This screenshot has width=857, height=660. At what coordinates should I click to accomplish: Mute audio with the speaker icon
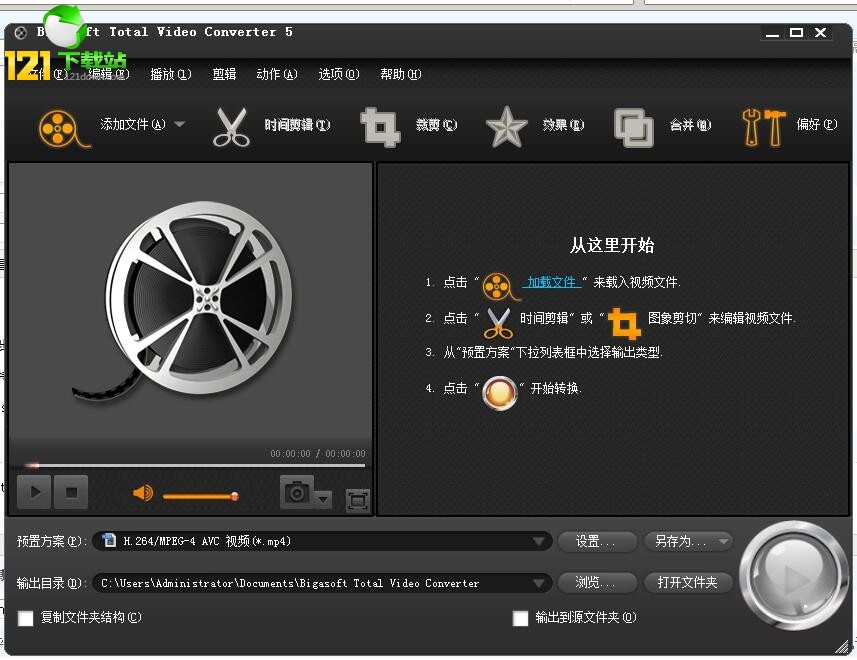click(143, 493)
